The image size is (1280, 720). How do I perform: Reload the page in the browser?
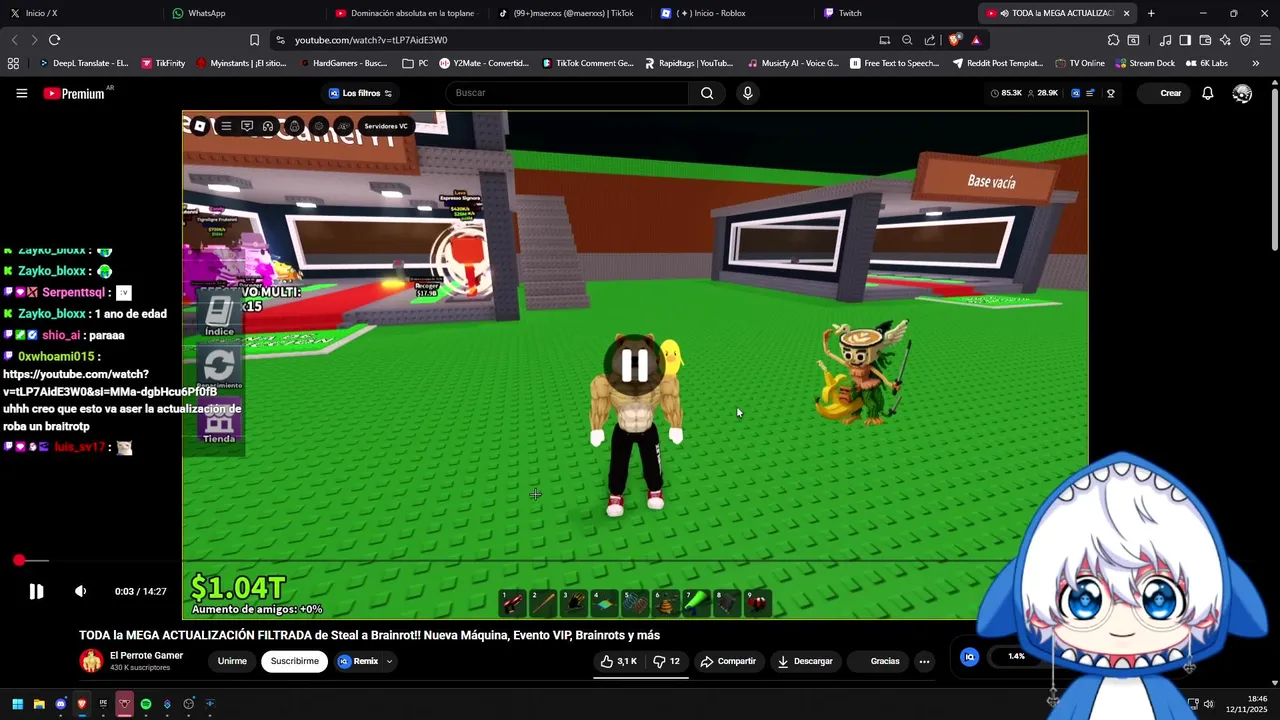click(x=54, y=40)
